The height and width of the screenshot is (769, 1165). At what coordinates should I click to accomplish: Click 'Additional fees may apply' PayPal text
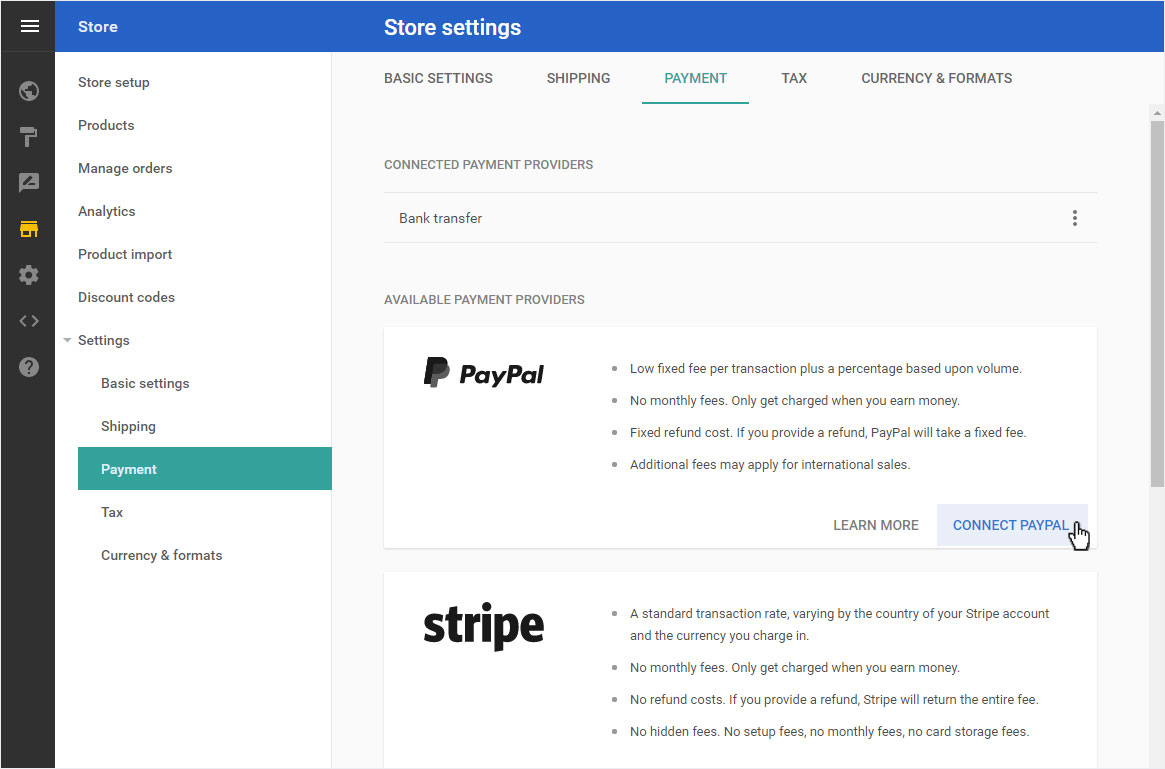click(x=770, y=465)
